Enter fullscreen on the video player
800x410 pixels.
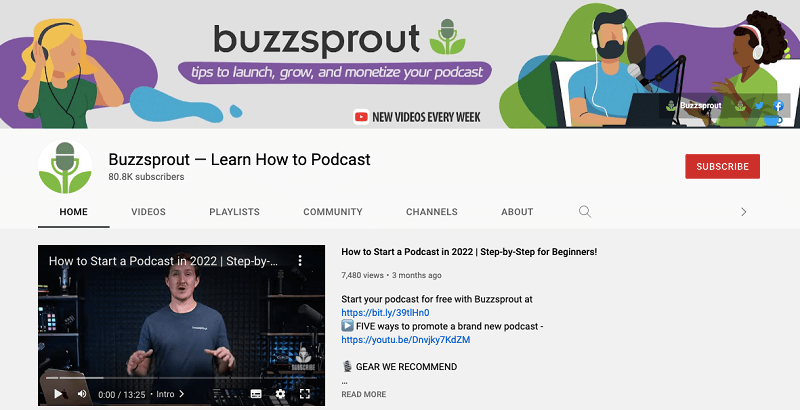(305, 394)
